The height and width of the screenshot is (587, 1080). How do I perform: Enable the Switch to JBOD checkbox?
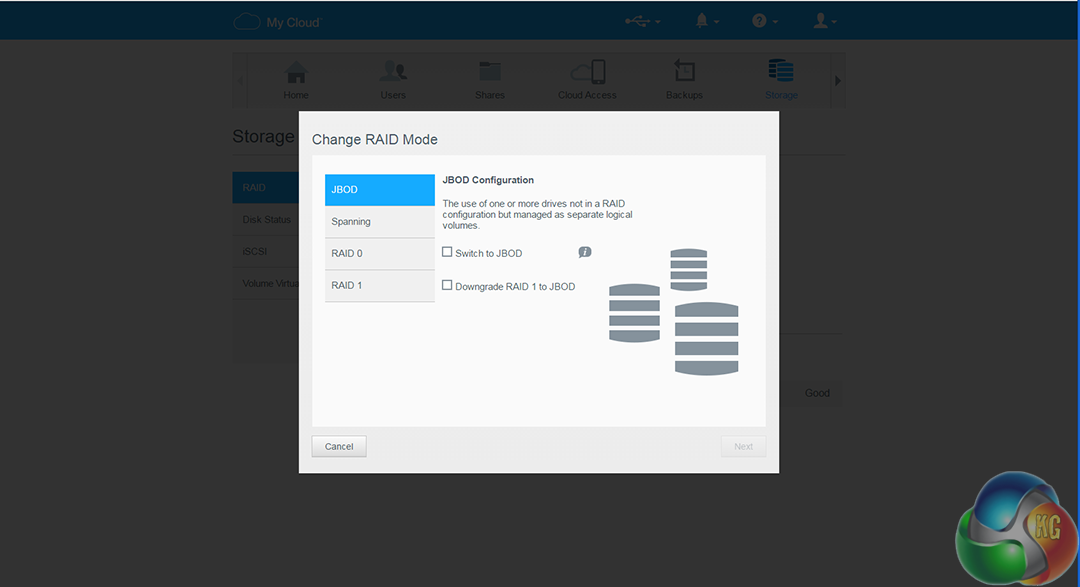[448, 253]
